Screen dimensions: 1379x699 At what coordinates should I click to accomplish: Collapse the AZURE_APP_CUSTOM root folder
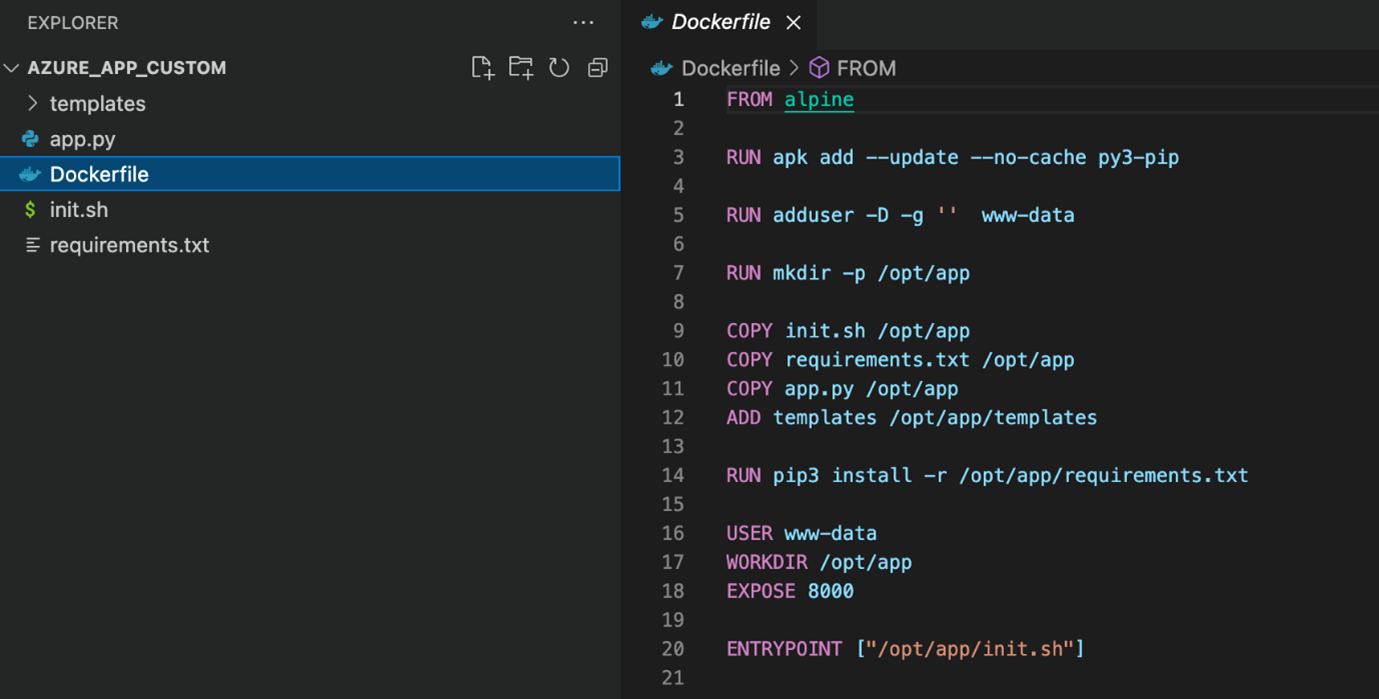coord(12,68)
